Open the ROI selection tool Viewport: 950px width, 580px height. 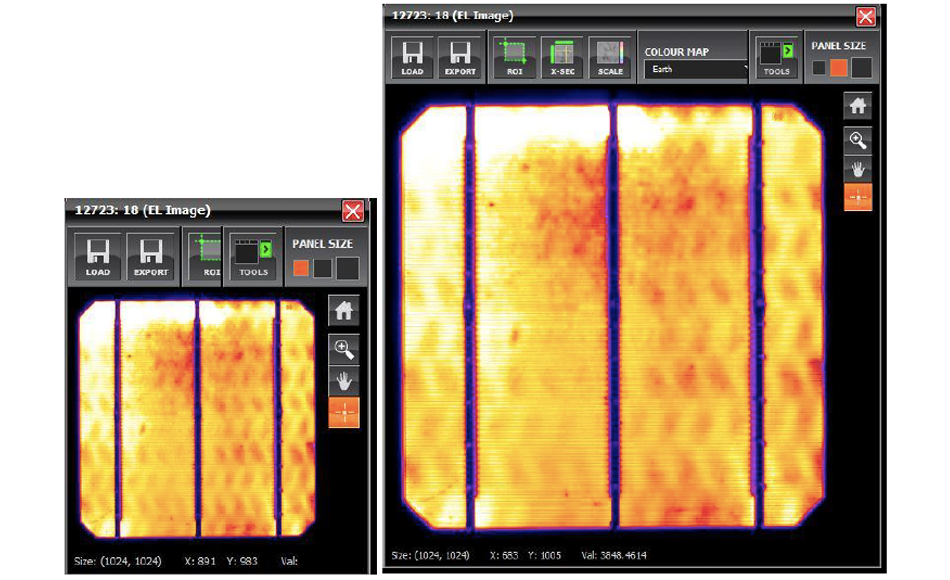pyautogui.click(x=514, y=56)
